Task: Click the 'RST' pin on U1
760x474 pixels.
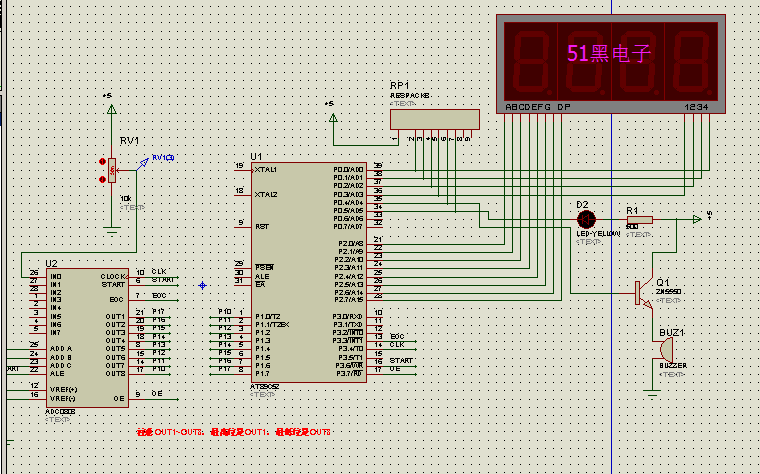Action: pos(262,226)
